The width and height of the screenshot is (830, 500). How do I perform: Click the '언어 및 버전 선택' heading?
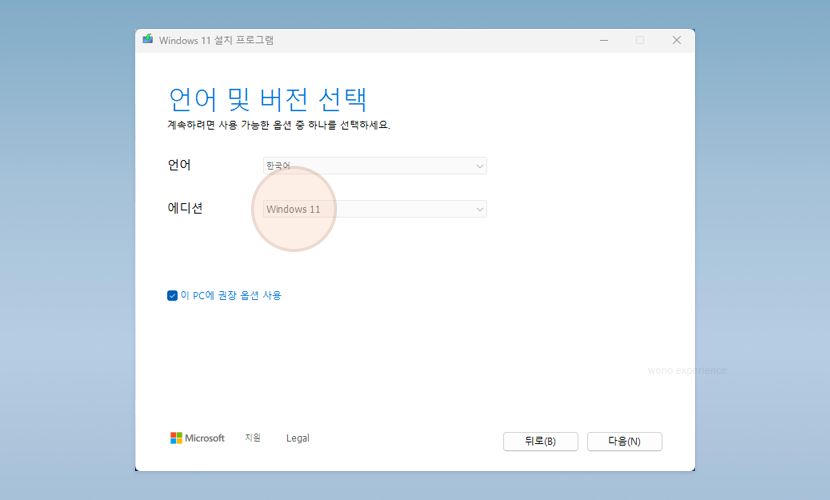pos(267,99)
